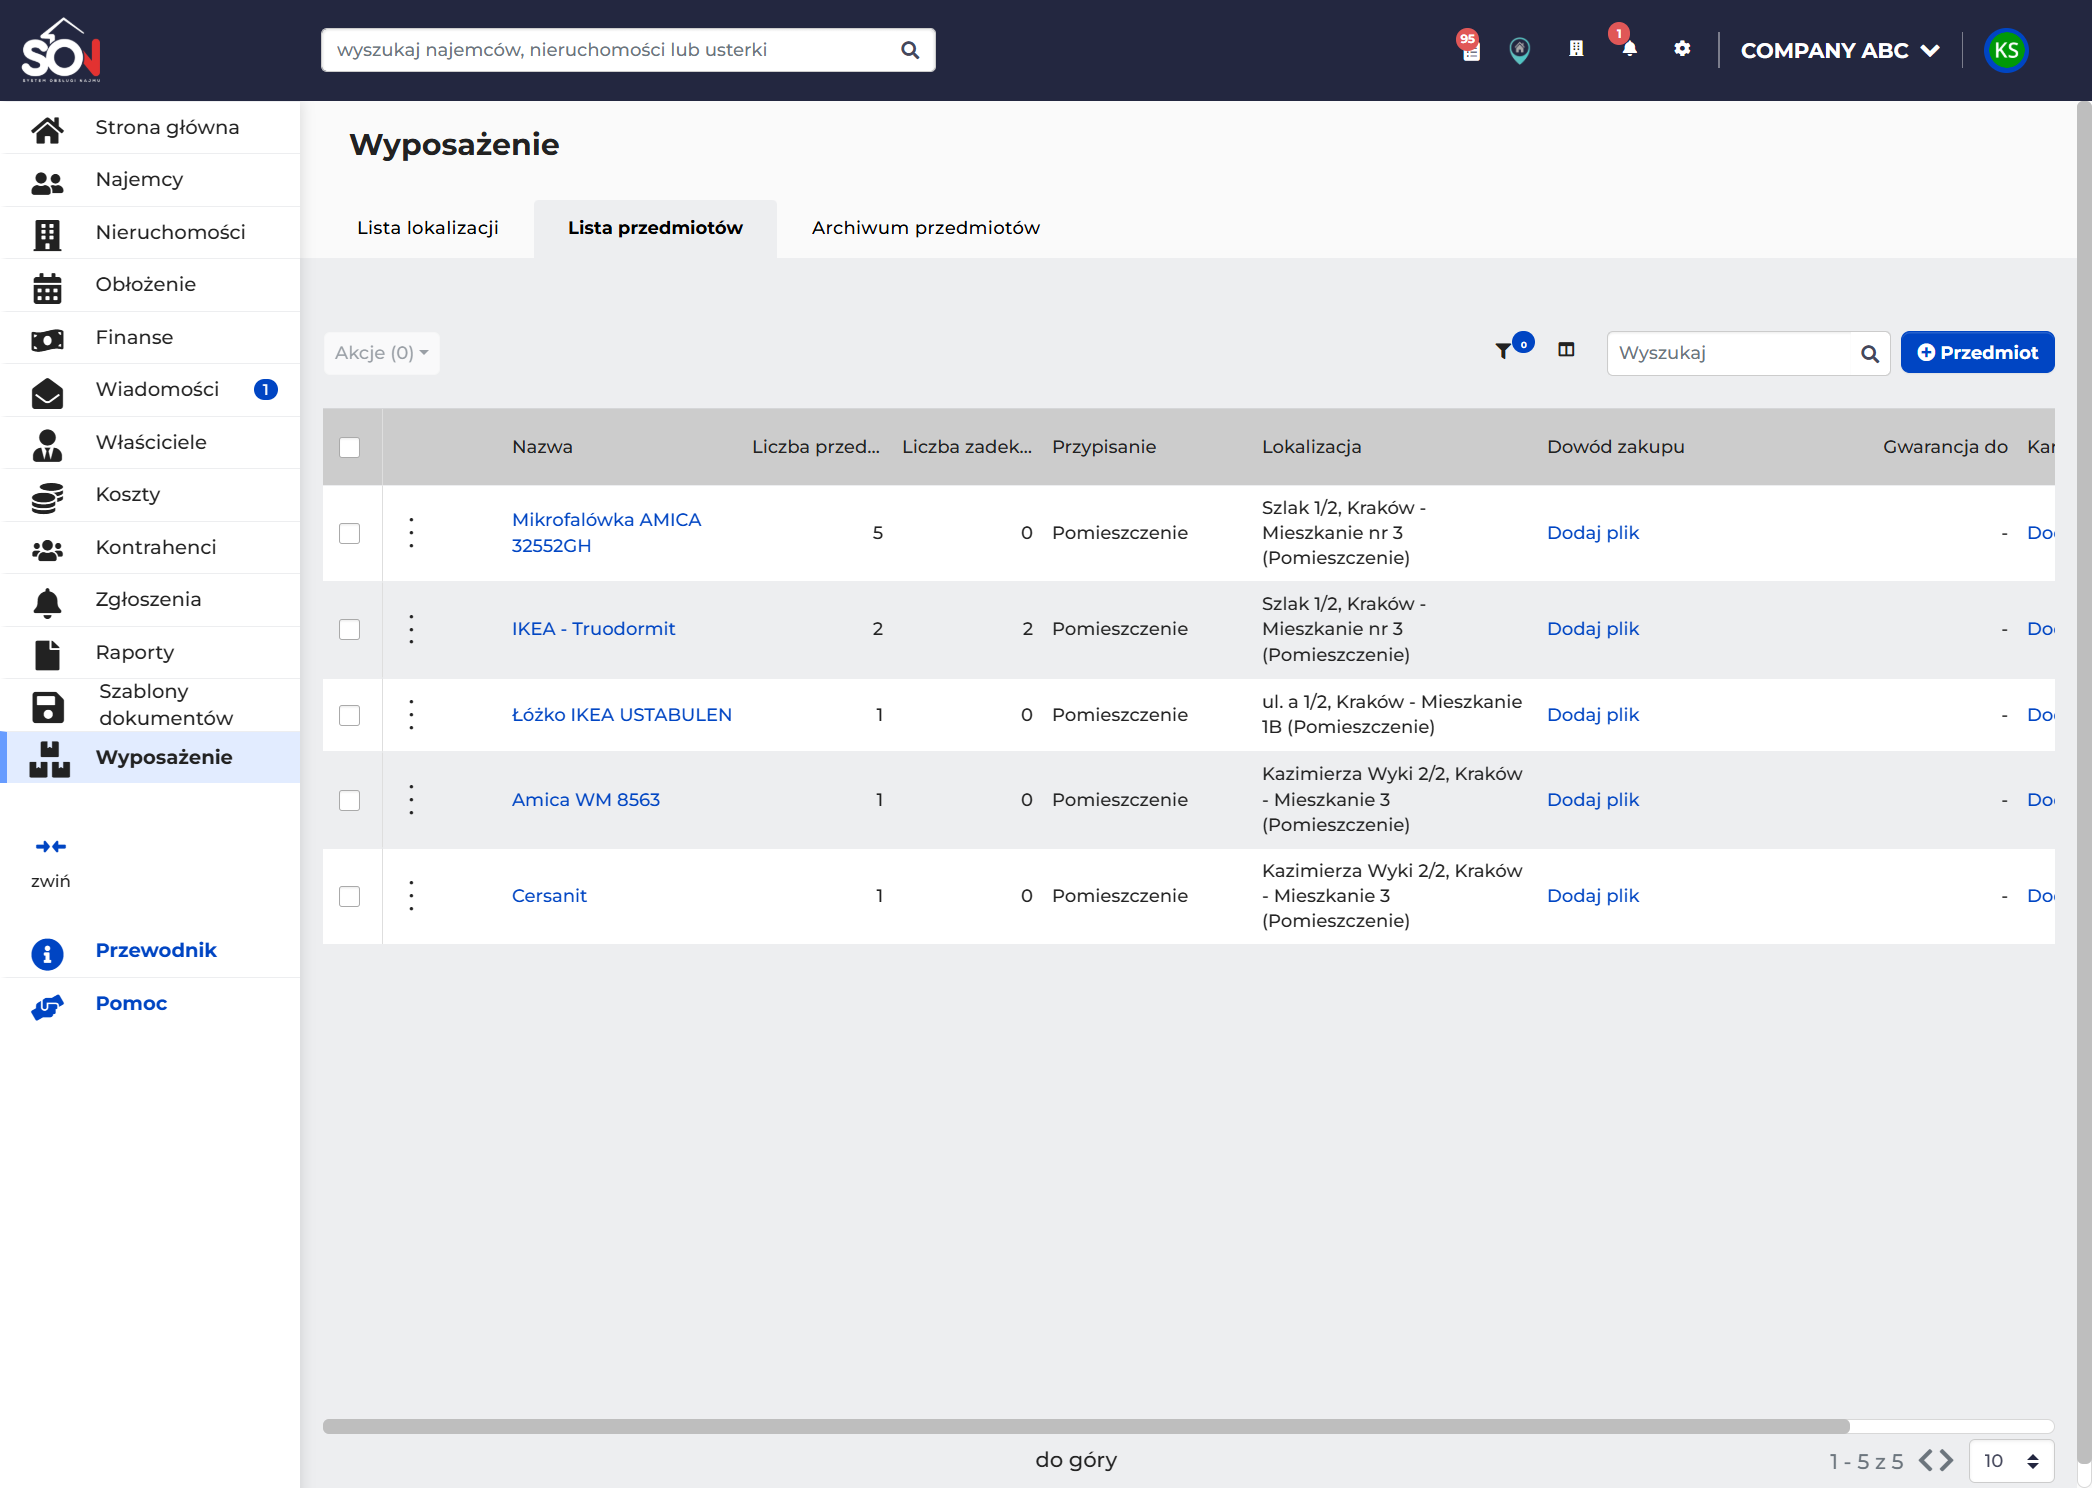Screen dimensions: 2092x1488
Task: Open the three-dot menu for Mikrofalówka AMICA
Action: pyautogui.click(x=411, y=533)
